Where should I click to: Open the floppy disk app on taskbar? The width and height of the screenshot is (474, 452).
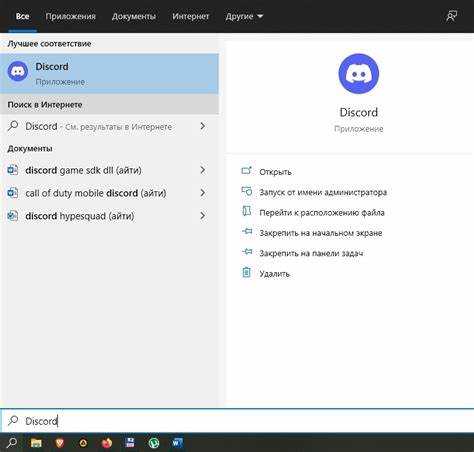tap(130, 443)
